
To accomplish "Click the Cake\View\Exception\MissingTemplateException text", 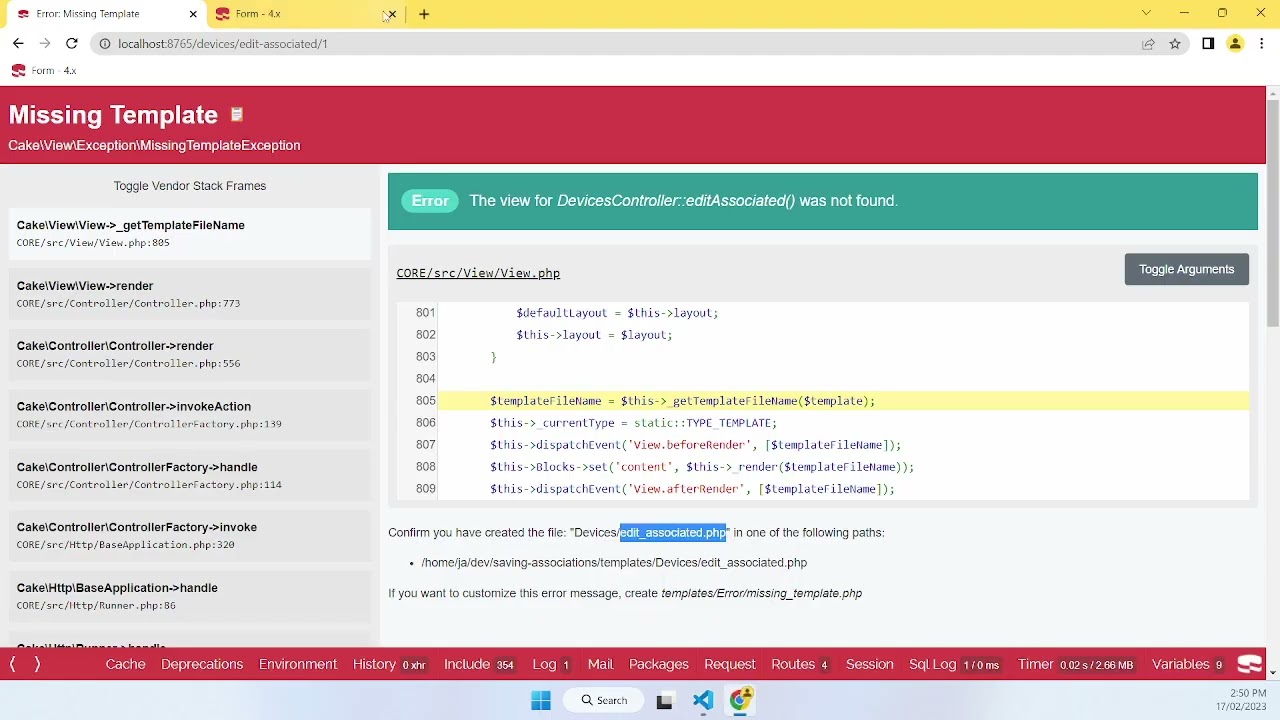I will tap(154, 145).
